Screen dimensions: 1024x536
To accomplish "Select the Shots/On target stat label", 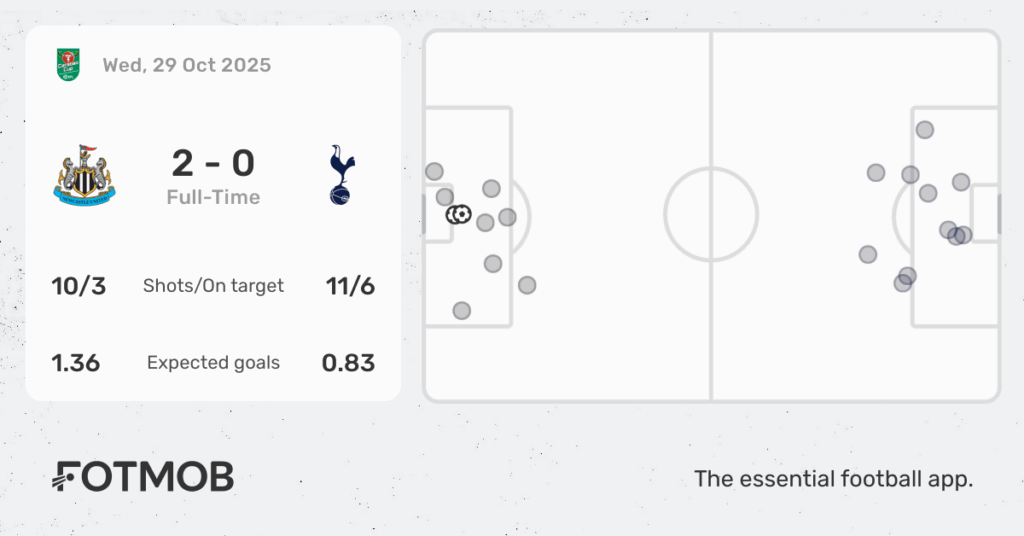I will 213,286.
